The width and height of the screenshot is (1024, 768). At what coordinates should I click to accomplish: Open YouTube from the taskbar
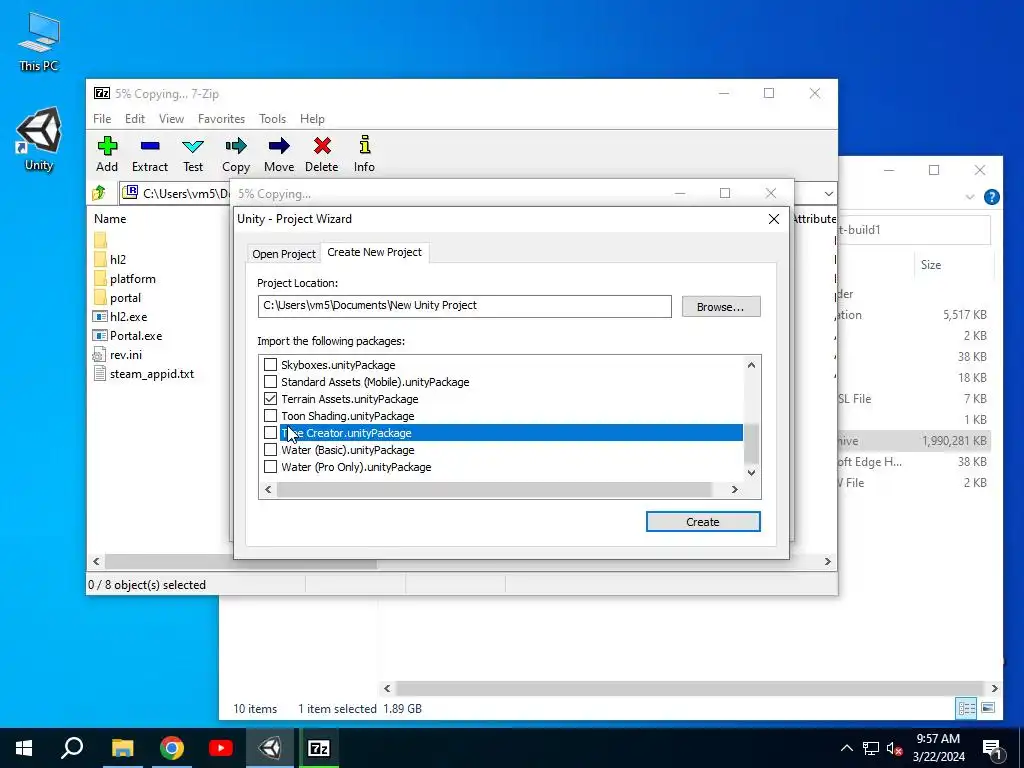click(x=221, y=748)
